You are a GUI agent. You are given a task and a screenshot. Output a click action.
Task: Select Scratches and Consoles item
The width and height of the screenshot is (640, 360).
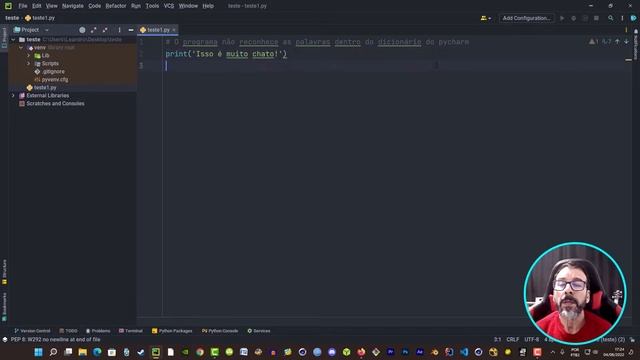point(52,104)
